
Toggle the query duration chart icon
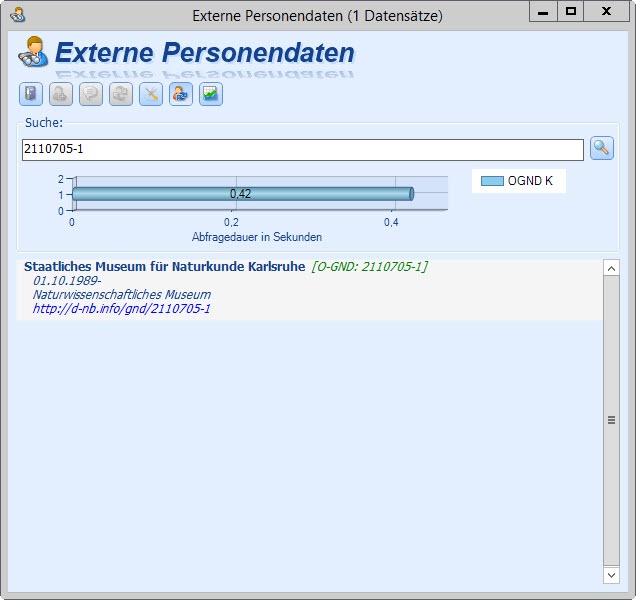tap(211, 94)
